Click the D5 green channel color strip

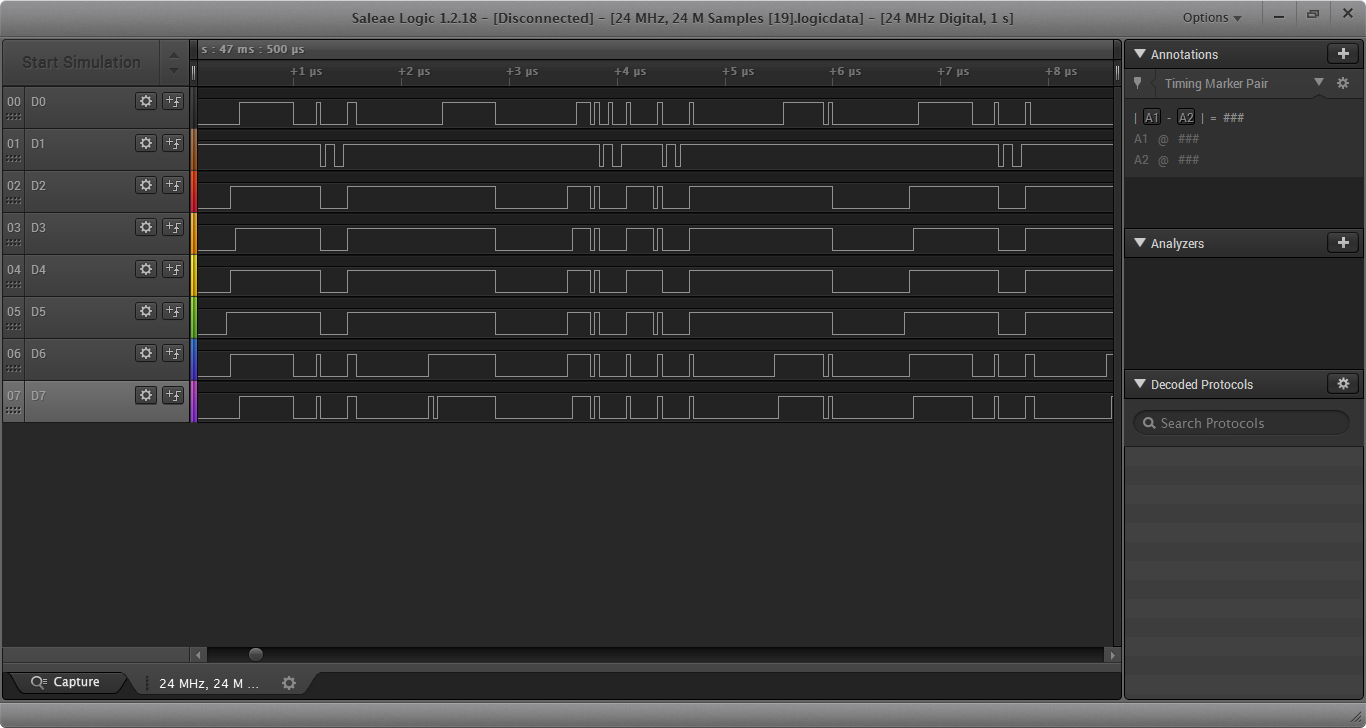click(194, 317)
